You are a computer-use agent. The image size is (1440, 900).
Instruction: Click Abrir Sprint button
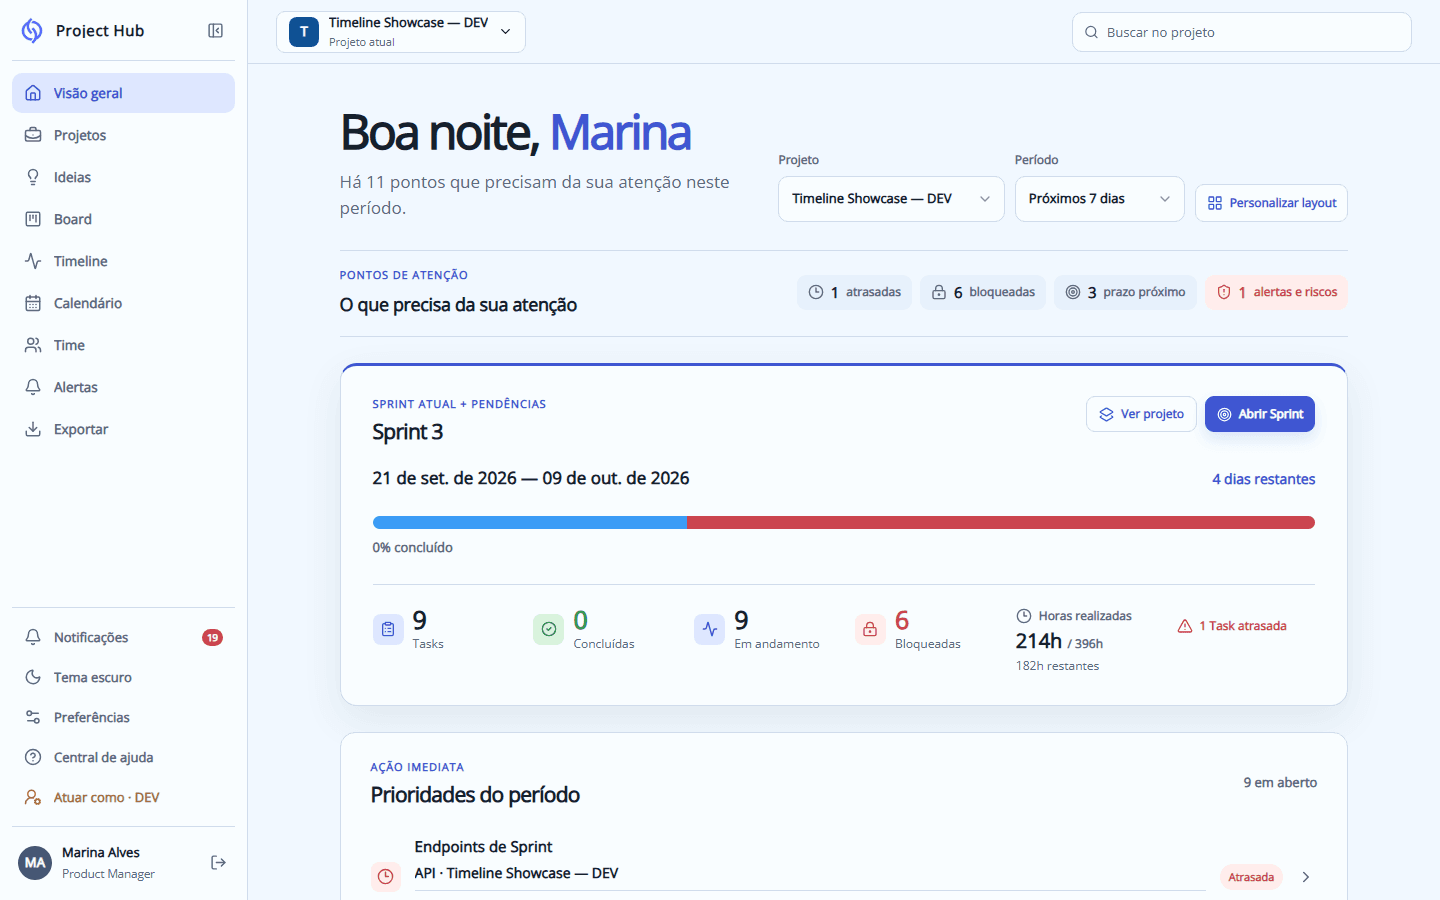click(1260, 414)
